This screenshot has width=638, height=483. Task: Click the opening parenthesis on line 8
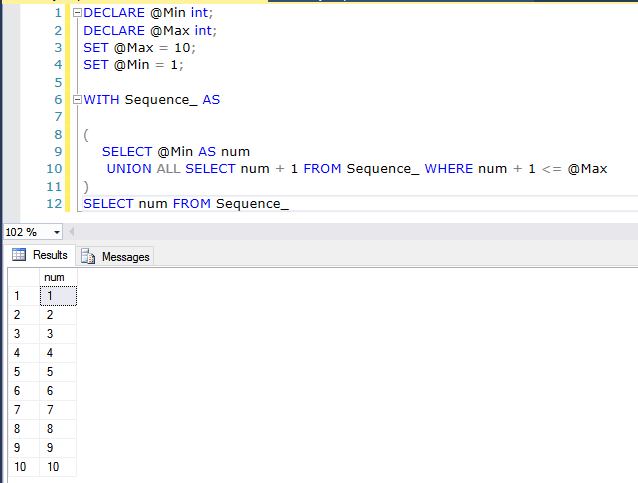pos(86,135)
